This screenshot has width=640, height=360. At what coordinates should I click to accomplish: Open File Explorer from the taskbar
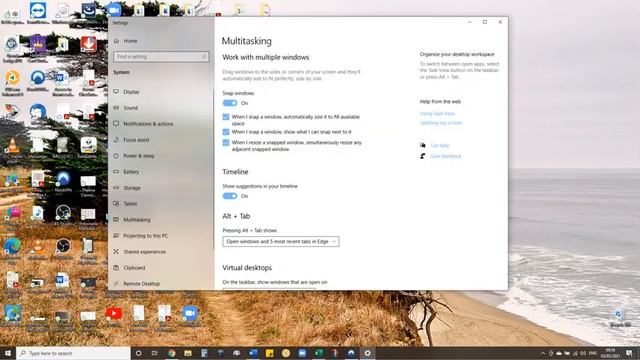tap(188, 353)
